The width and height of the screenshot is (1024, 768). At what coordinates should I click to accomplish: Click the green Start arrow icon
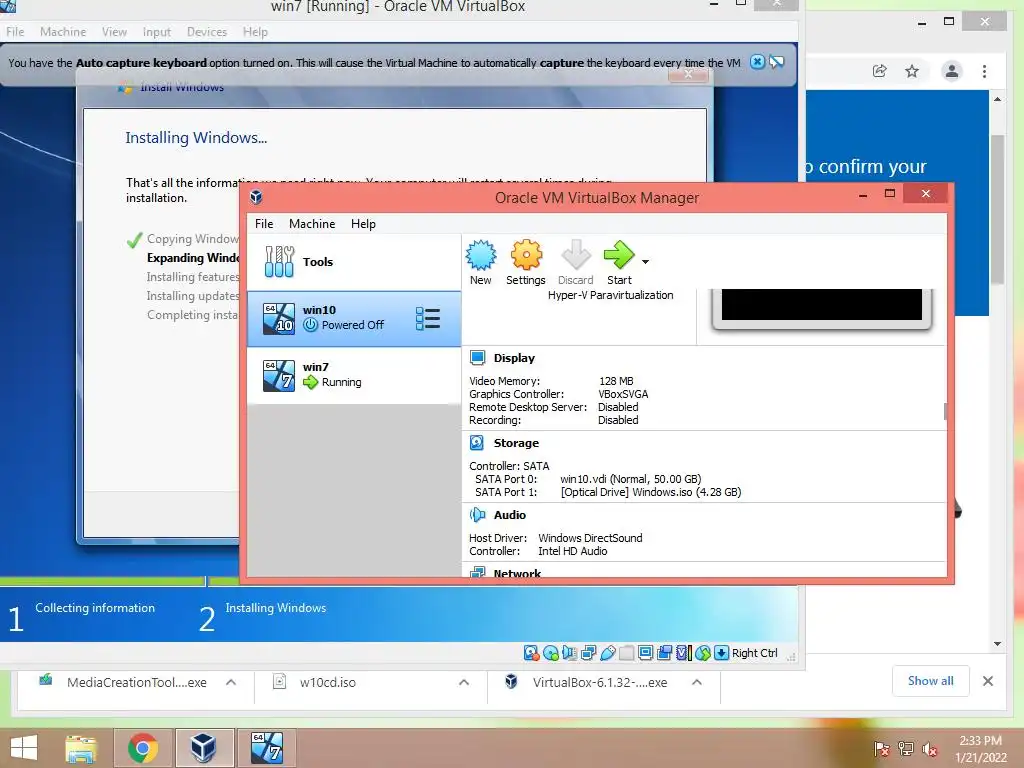(x=618, y=255)
